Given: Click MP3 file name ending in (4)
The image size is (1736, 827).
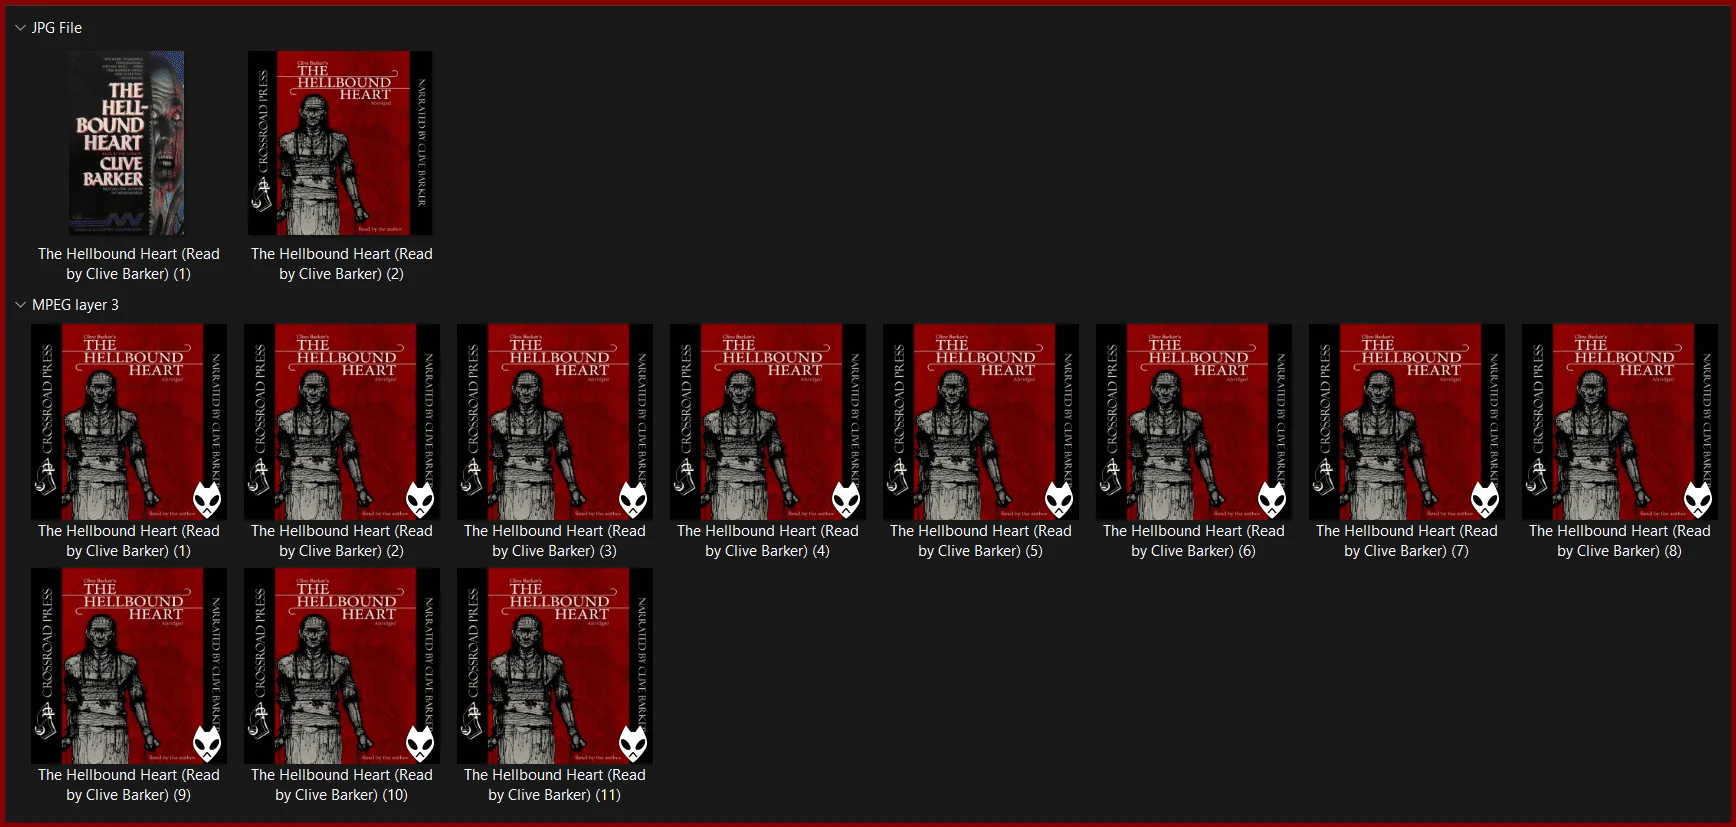Looking at the screenshot, I should pyautogui.click(x=768, y=541).
